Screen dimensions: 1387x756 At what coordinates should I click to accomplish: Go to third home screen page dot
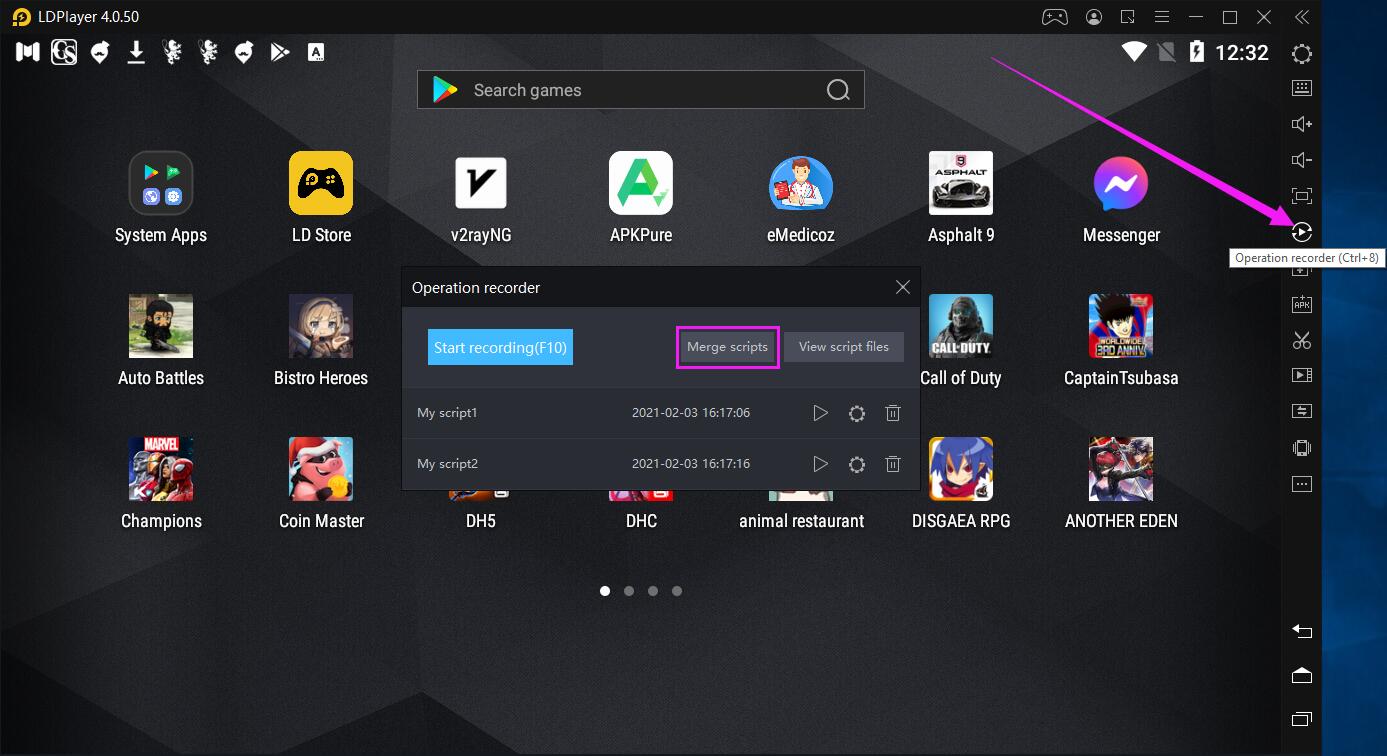point(653,591)
